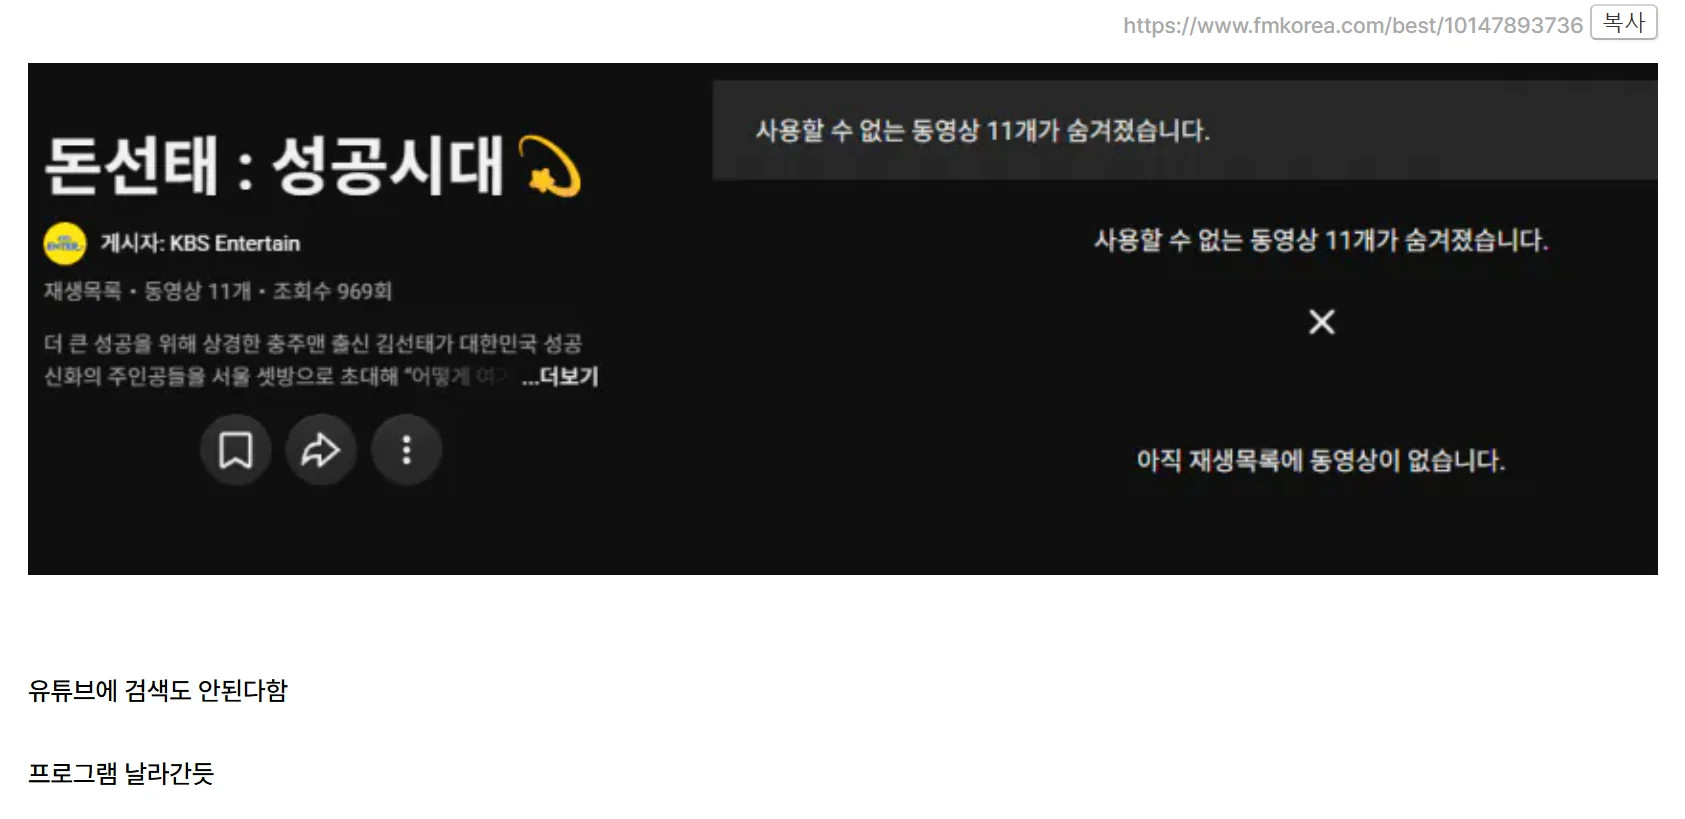Dismiss the notice with the X icon
Screen dimensions: 1685x819
tap(1322, 322)
